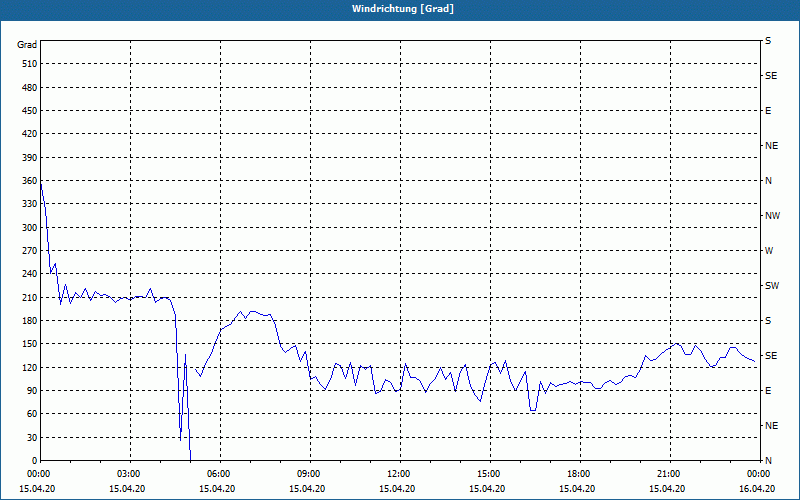This screenshot has width=800, height=500.
Task: Click the NW compass label
Action: click(772, 216)
